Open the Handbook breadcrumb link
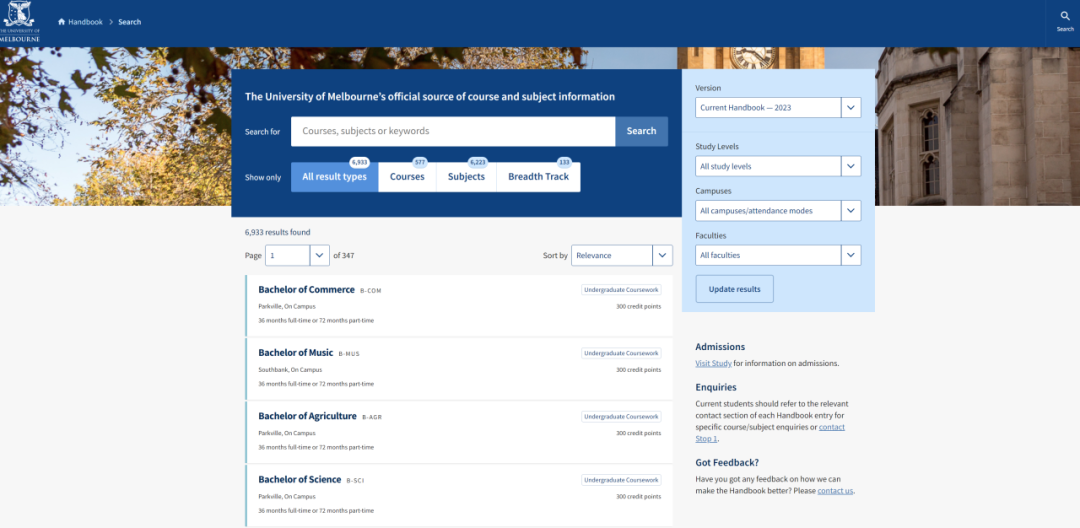The width and height of the screenshot is (1080, 528). tap(85, 22)
